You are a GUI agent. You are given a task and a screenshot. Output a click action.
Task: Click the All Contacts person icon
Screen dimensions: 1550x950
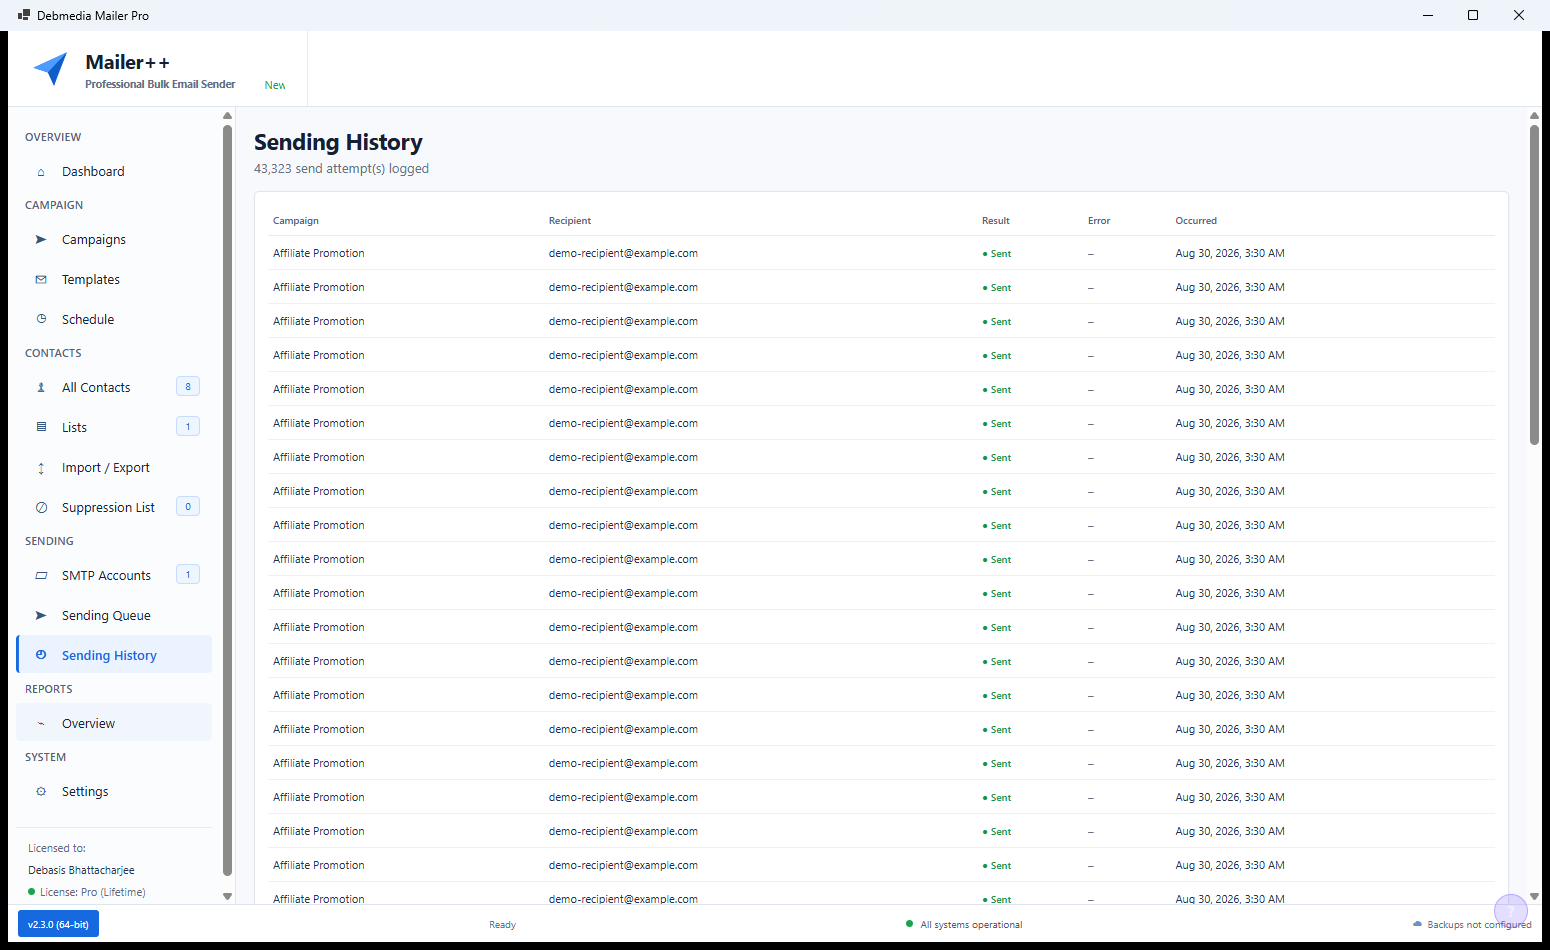[x=41, y=388]
